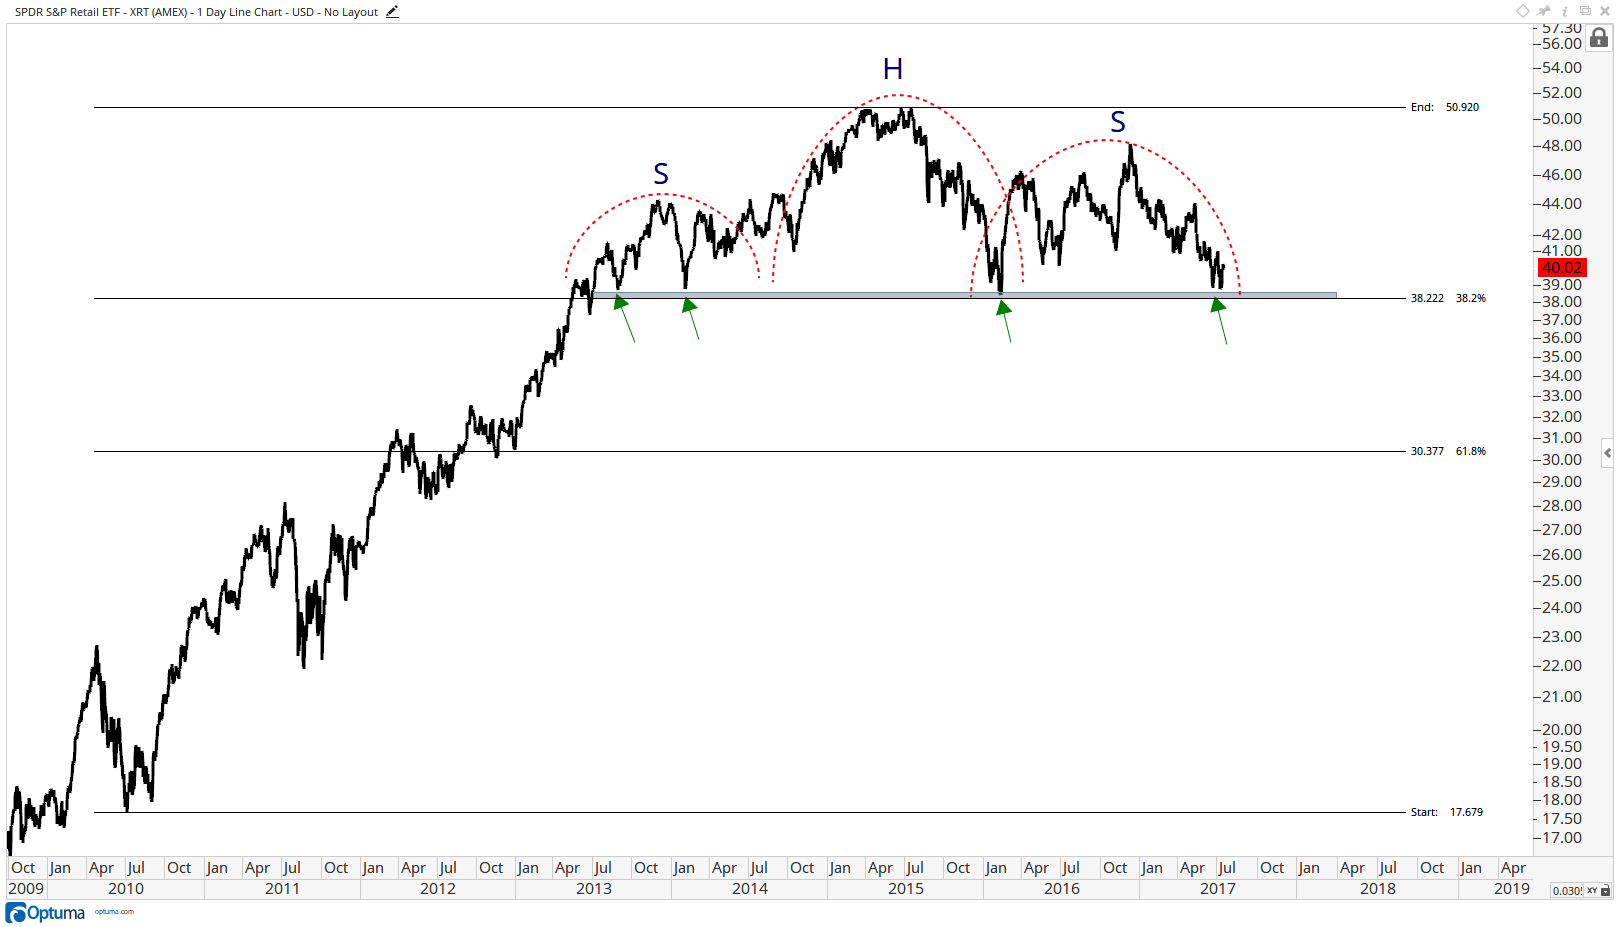Screen dimensions: 1620x927
Task: Click the 2019 year label on time axis
Action: 1512,888
